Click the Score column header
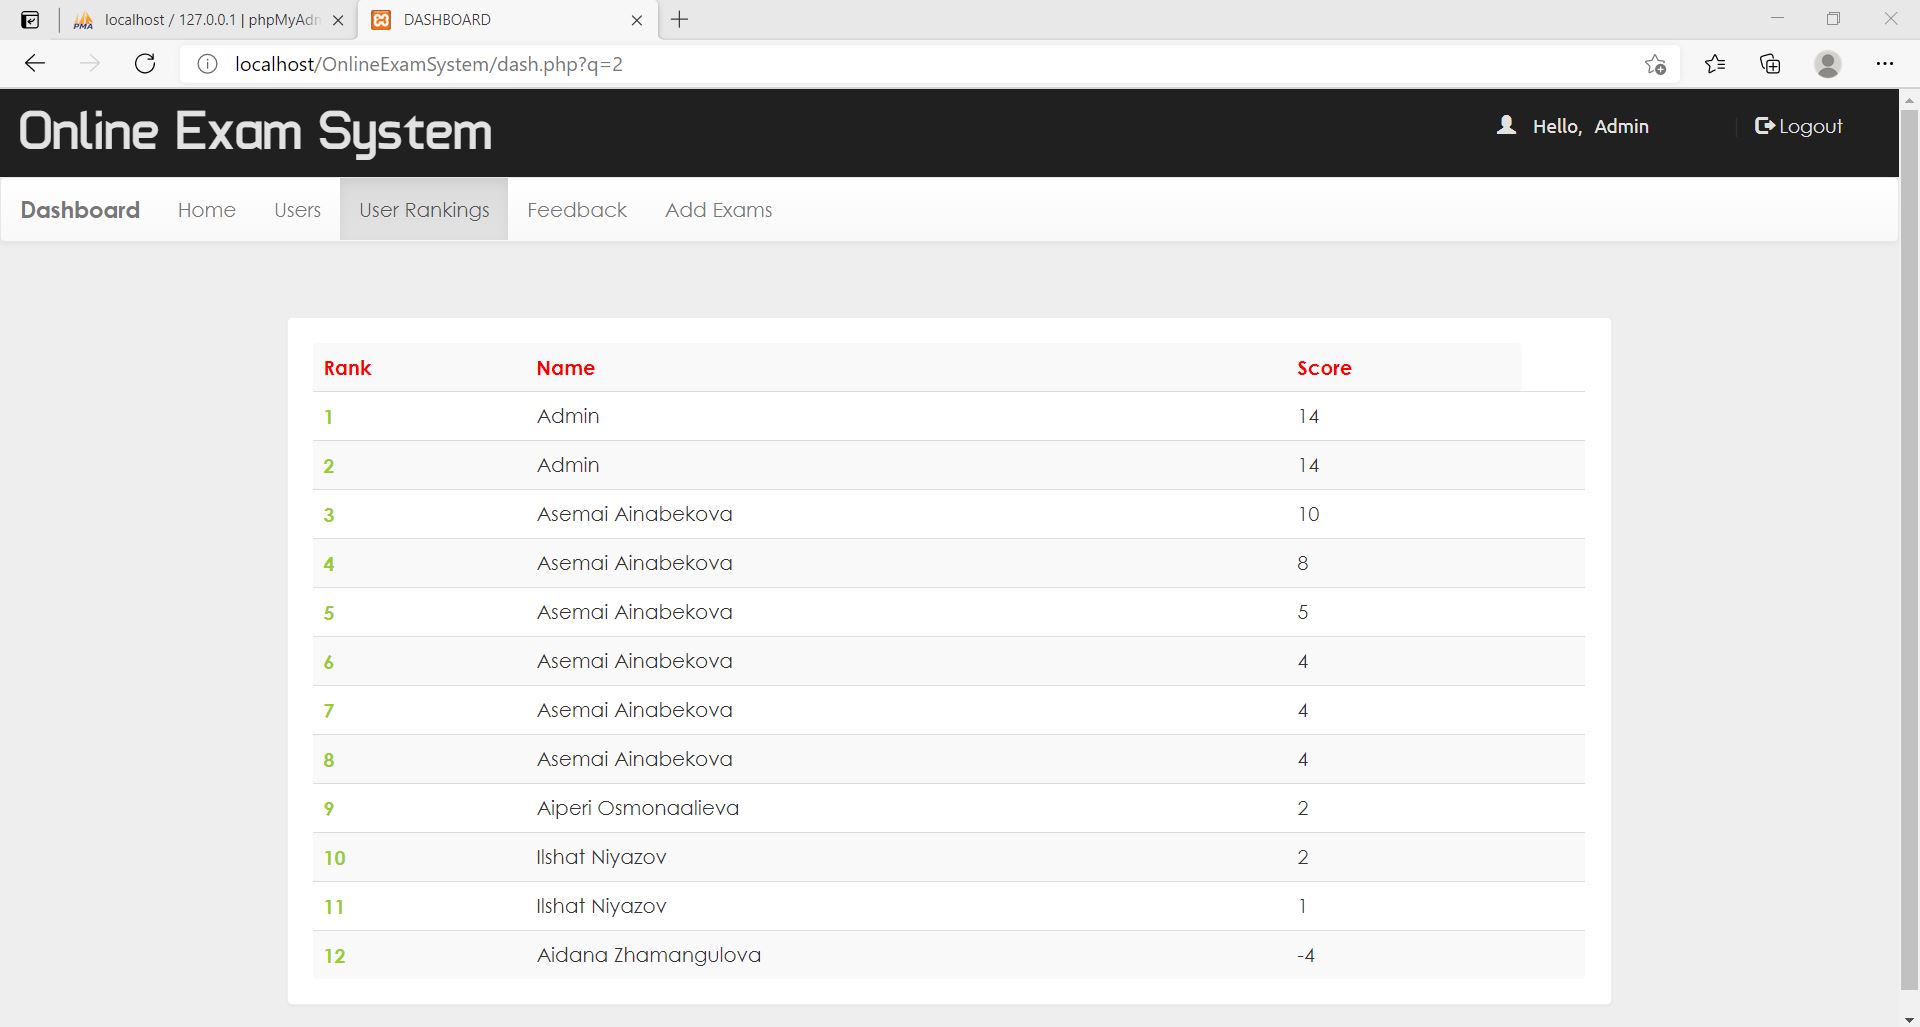This screenshot has width=1920, height=1027. pyautogui.click(x=1325, y=368)
